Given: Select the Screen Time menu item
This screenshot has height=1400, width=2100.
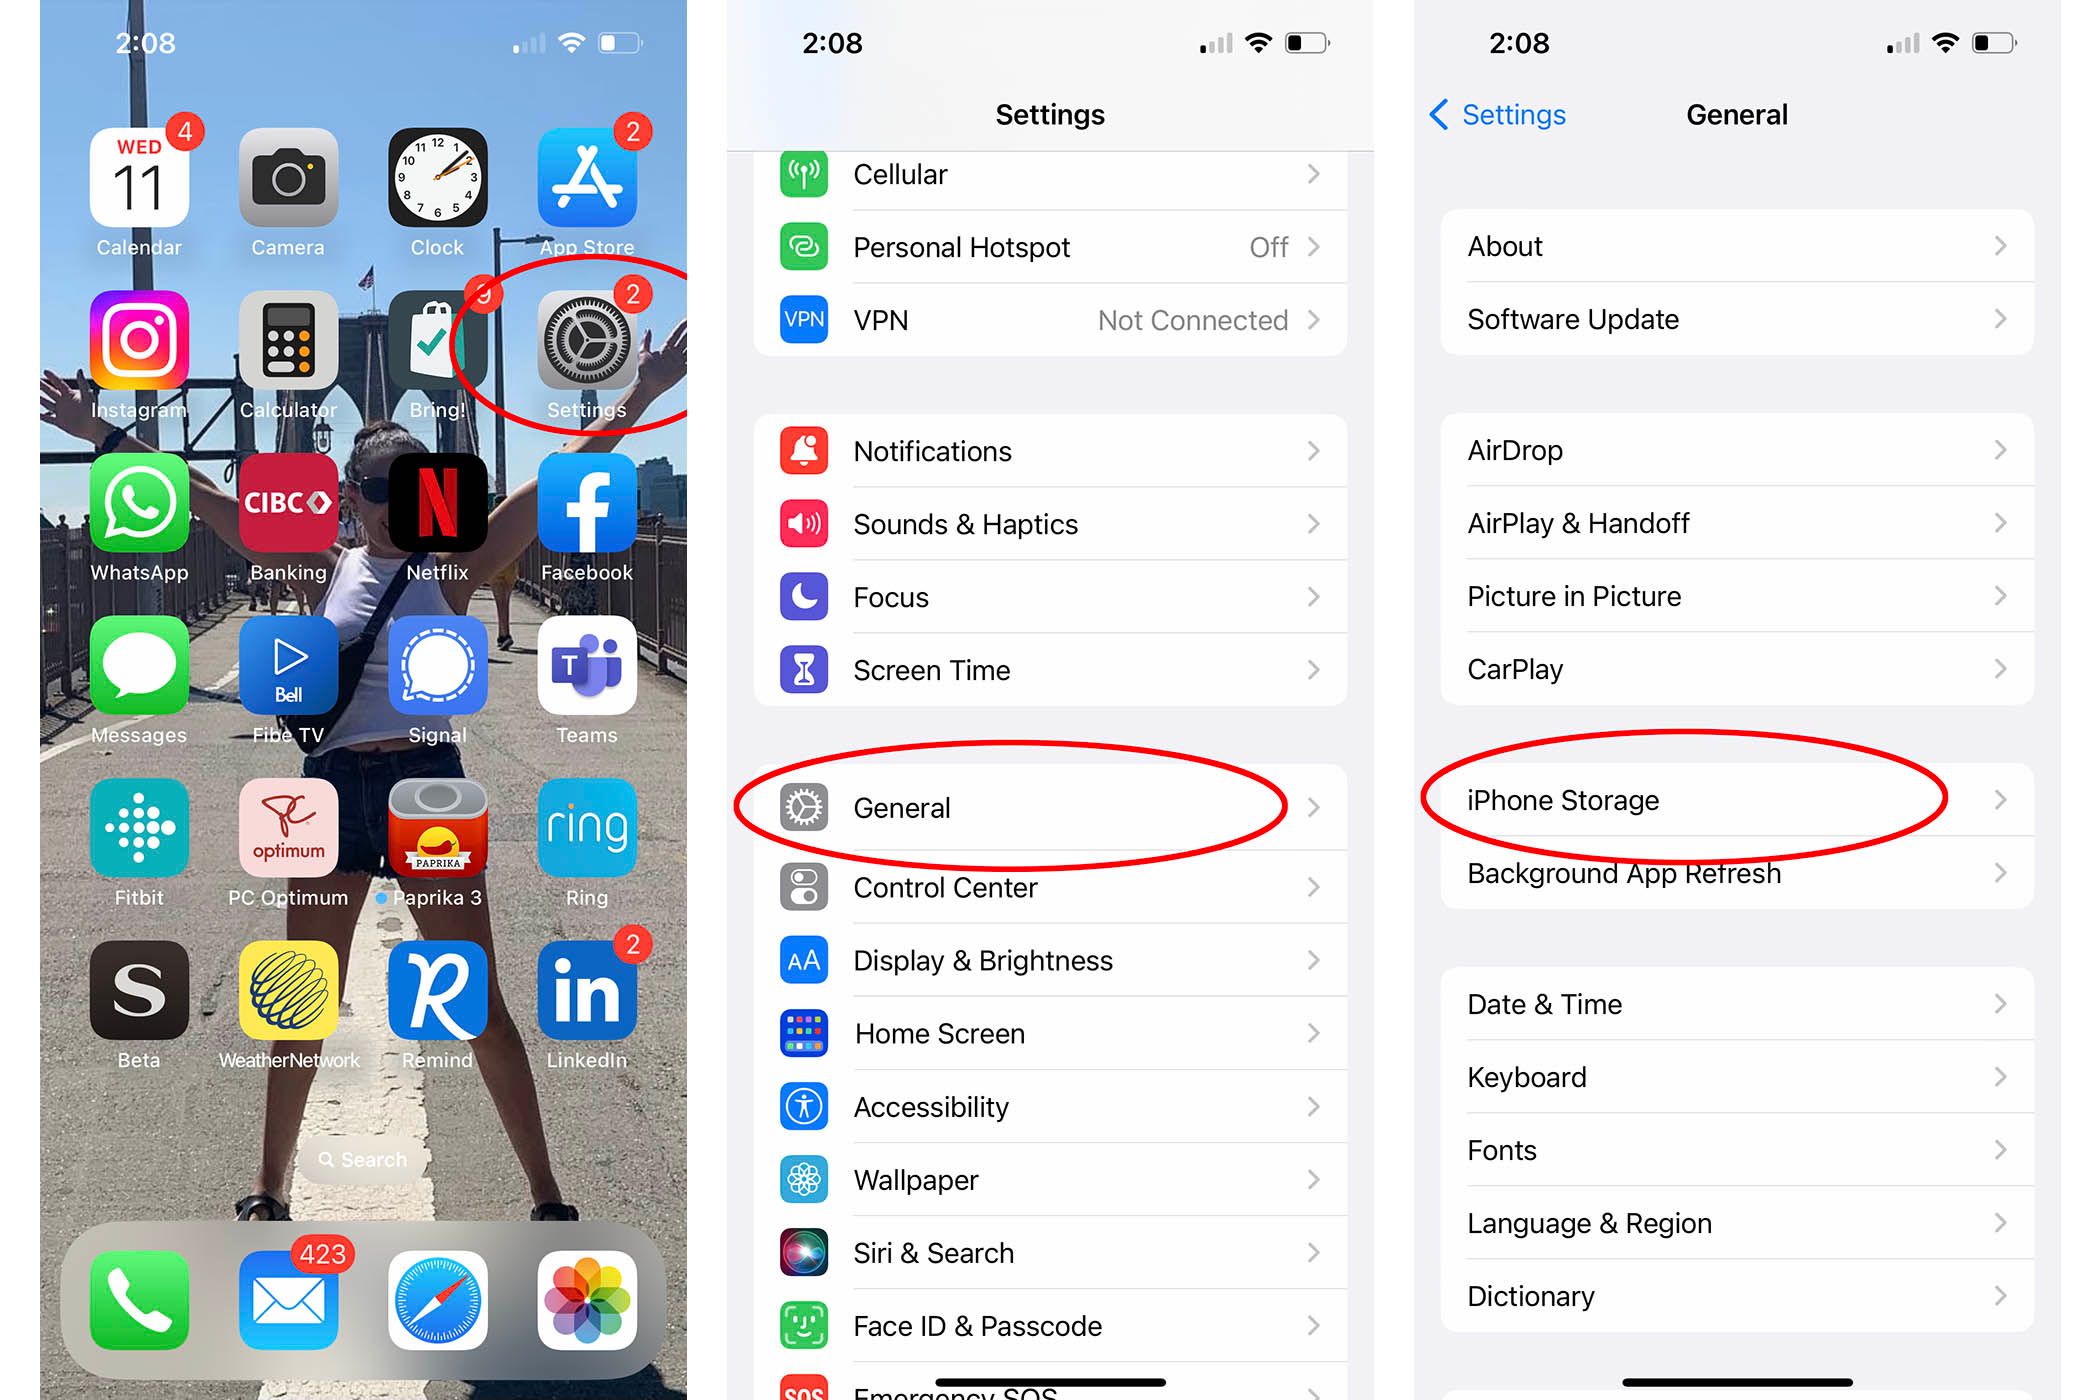Looking at the screenshot, I should [1050, 670].
